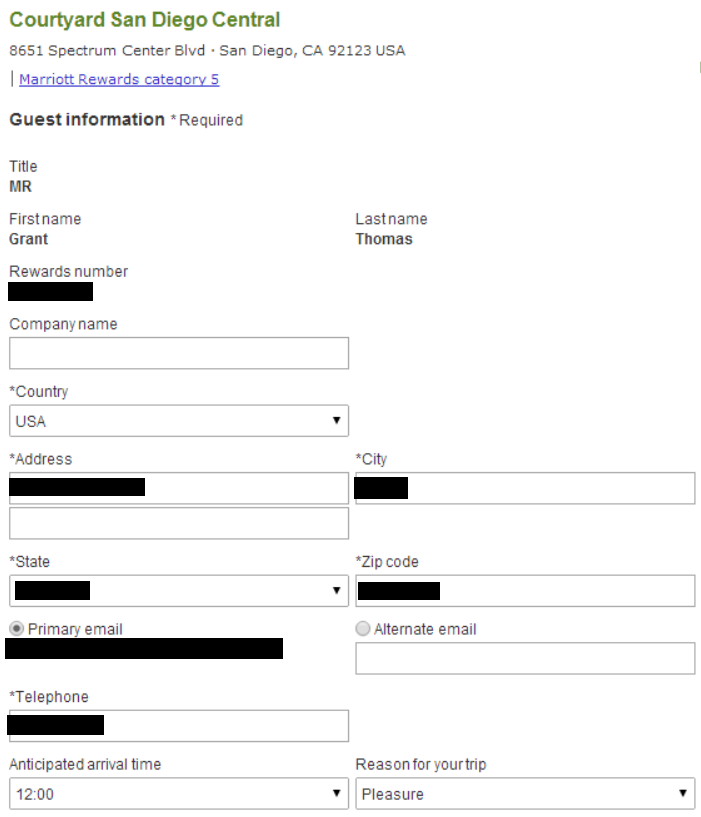Click the last name value Thomas
Screen dimensions: 701x817
(x=384, y=239)
